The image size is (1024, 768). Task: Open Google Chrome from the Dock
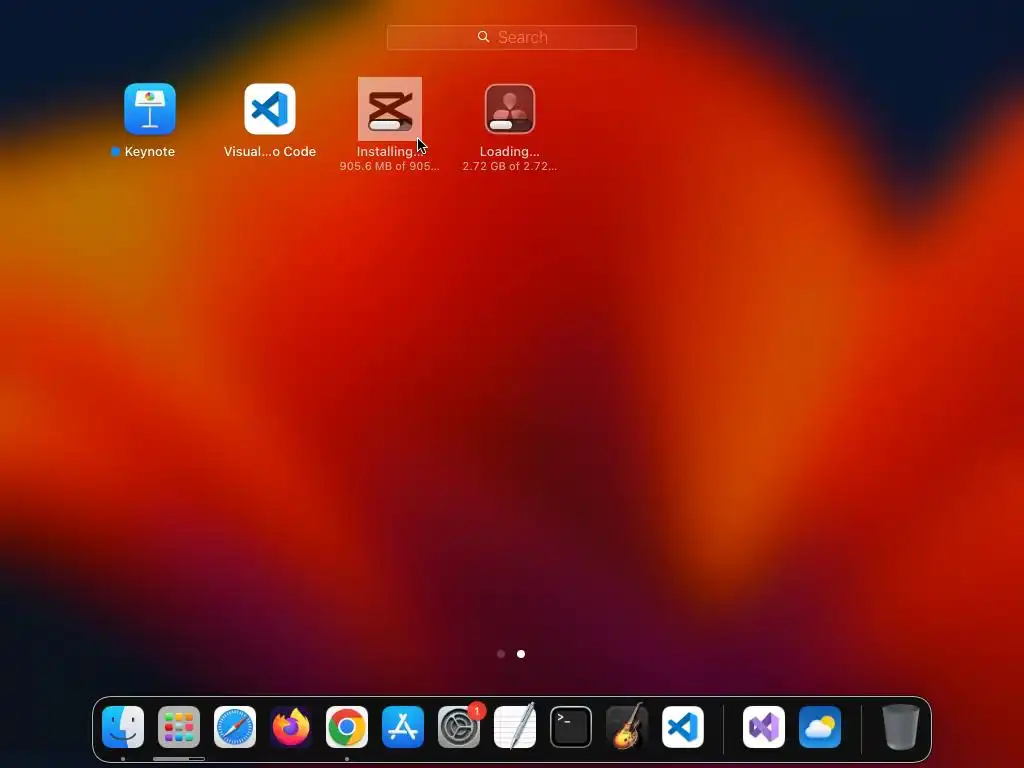[x=347, y=727]
